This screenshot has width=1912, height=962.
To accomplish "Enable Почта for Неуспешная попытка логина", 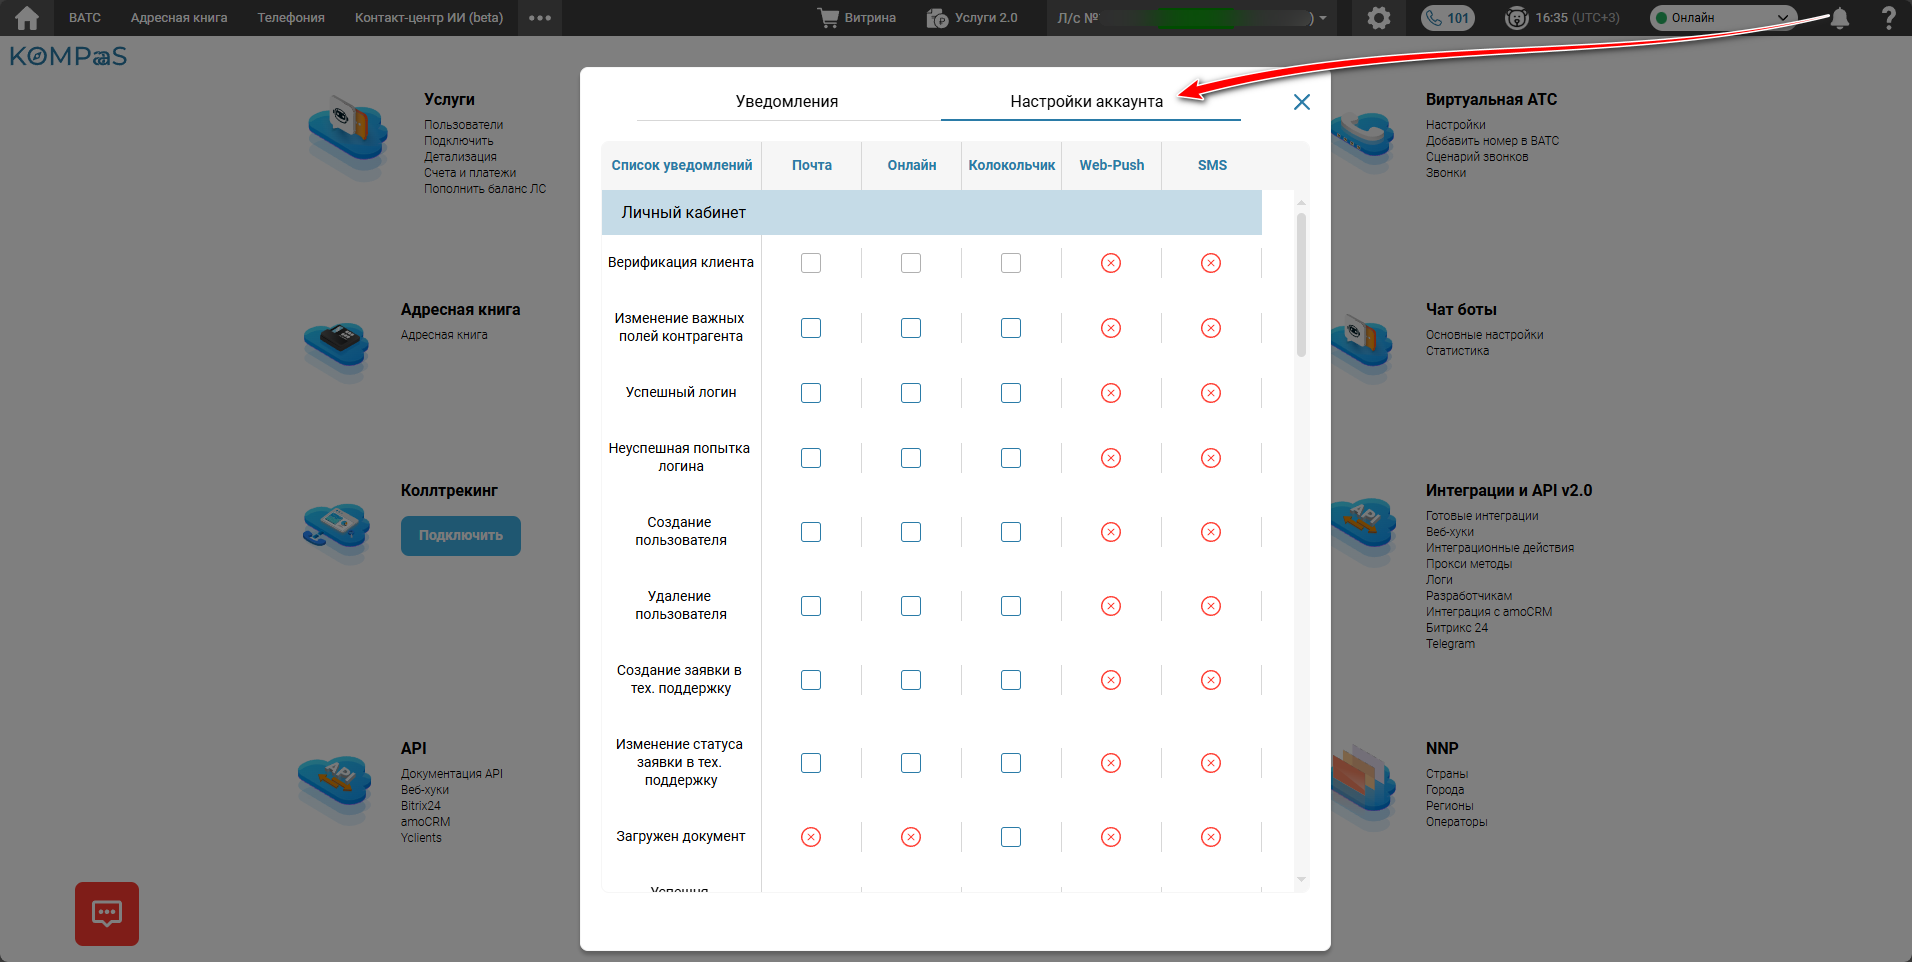I will pos(811,458).
